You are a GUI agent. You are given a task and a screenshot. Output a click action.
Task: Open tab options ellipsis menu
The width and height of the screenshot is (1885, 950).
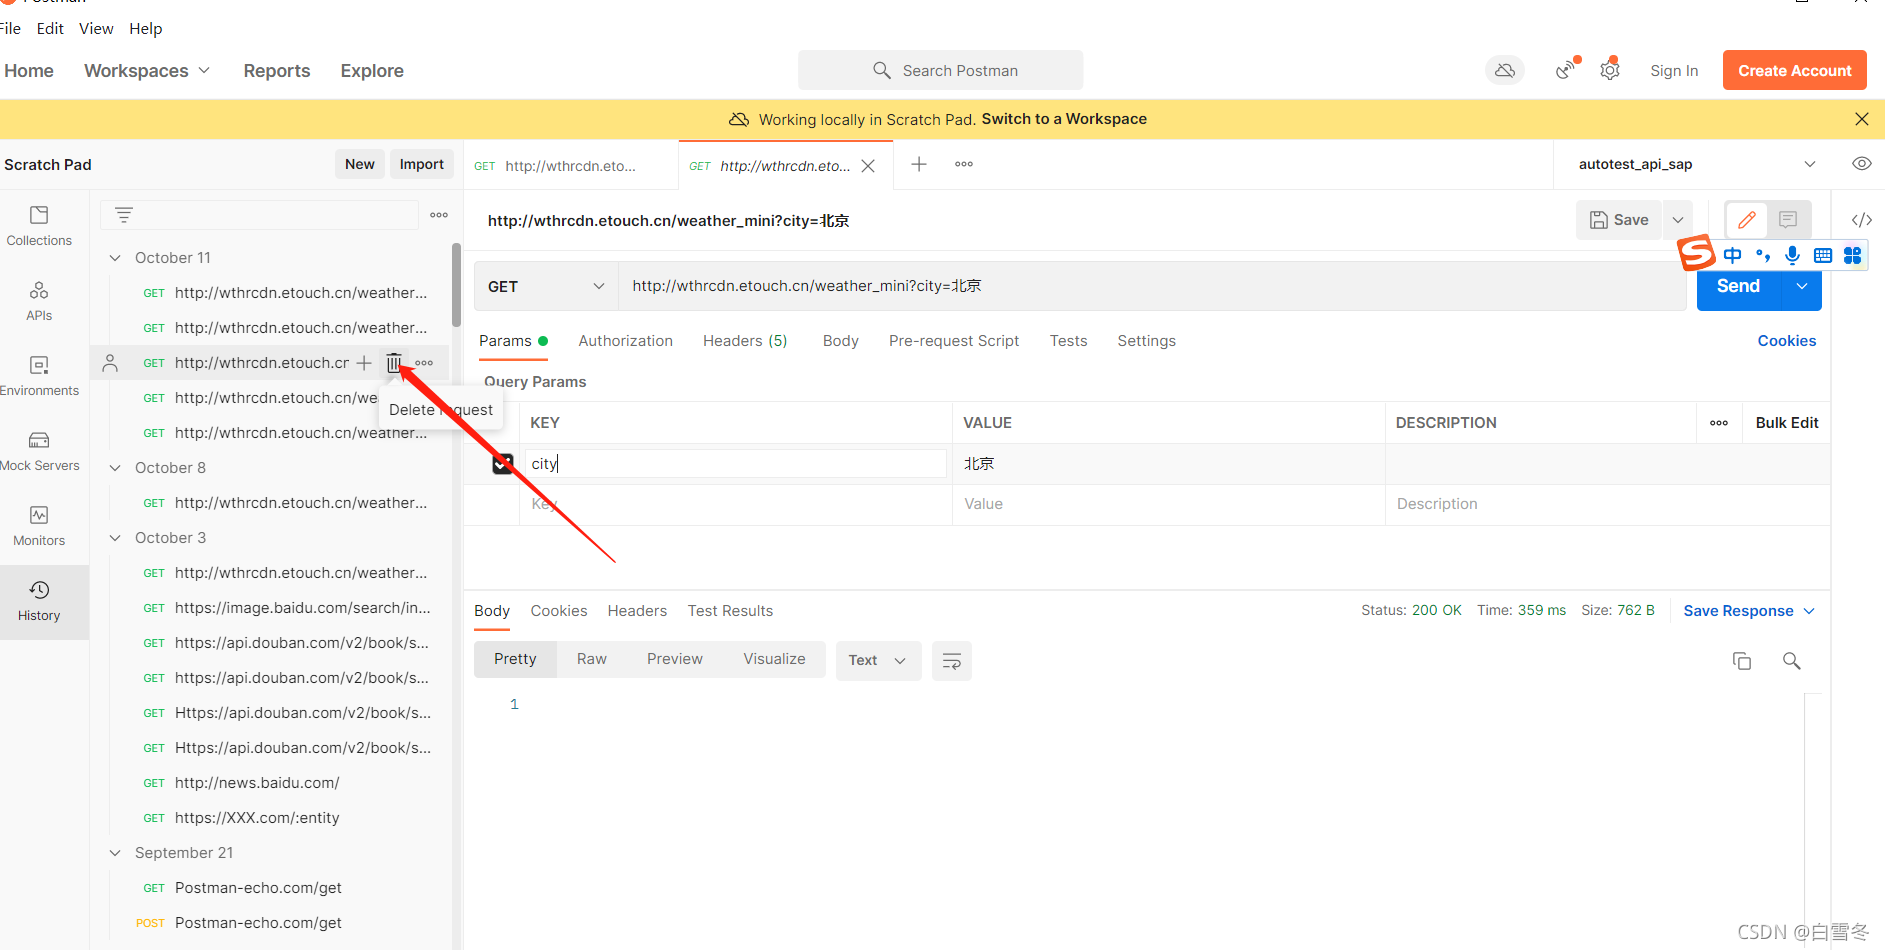point(964,164)
